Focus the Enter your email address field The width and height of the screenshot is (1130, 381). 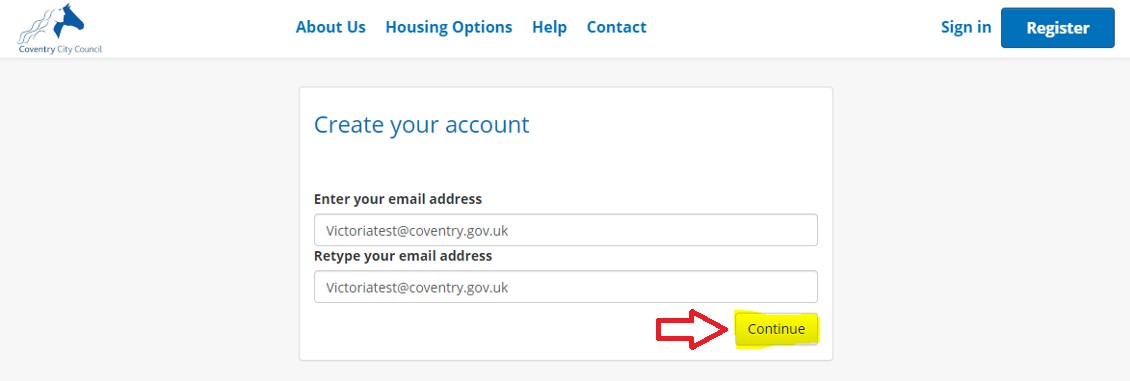tap(566, 230)
